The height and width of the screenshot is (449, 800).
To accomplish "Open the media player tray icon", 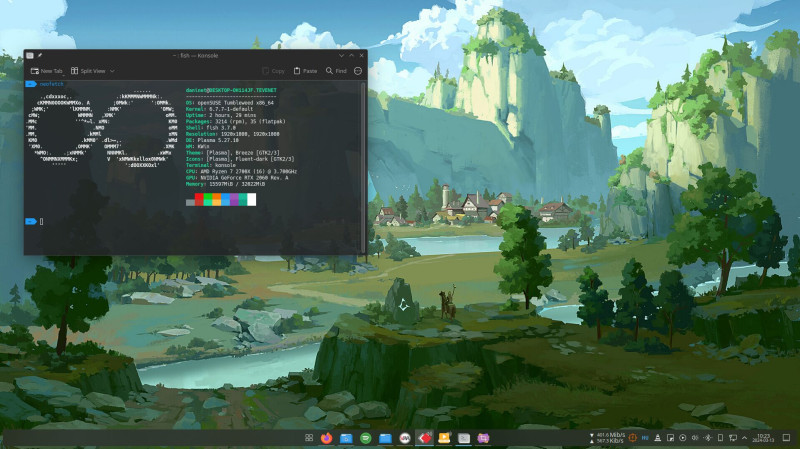I will click(x=683, y=438).
